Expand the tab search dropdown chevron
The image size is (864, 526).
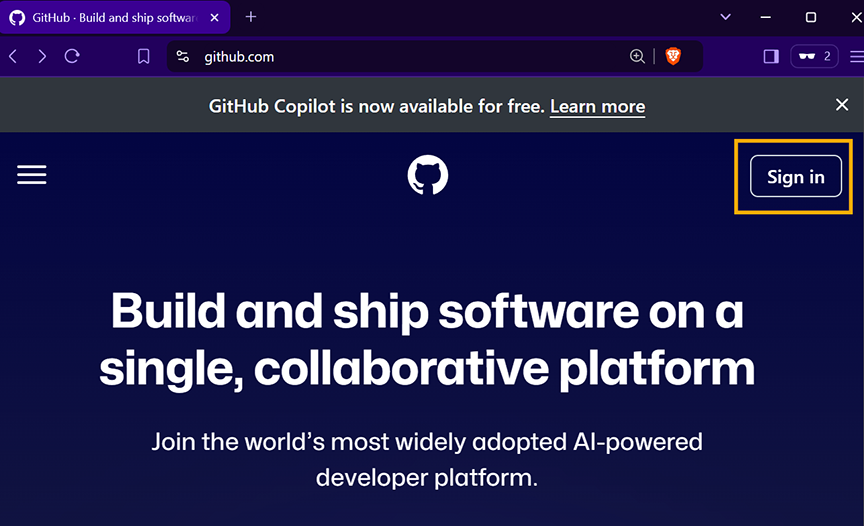726,17
